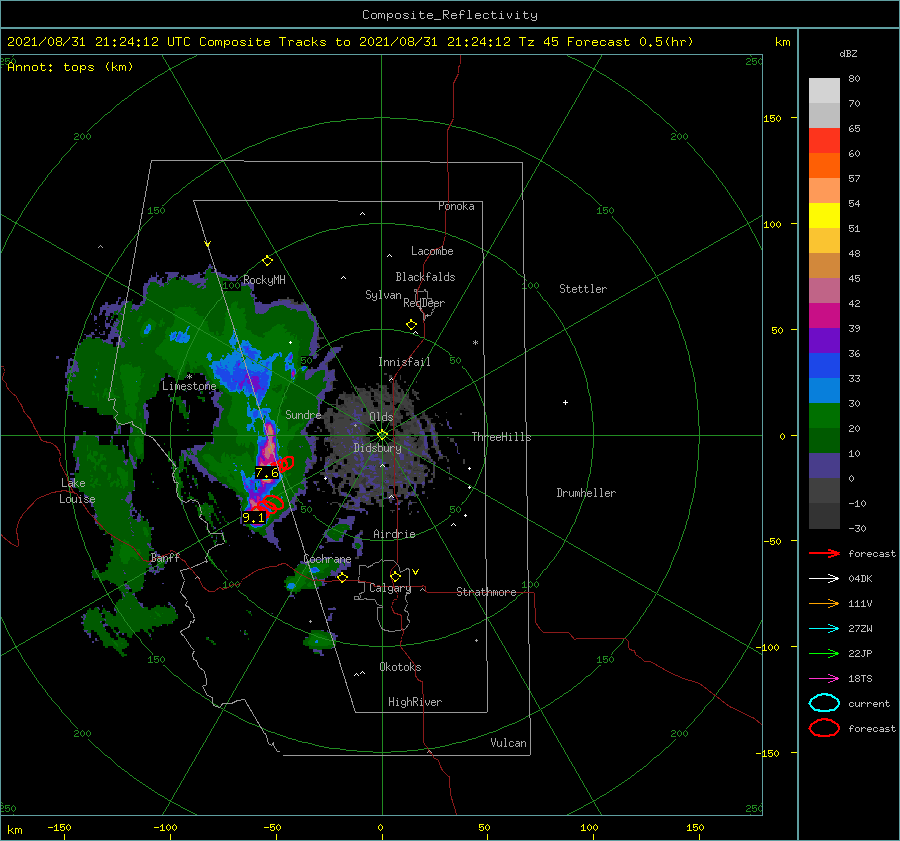Pick the bright green swatch between 30 and 20 dBZ
The height and width of the screenshot is (841, 900).
[x=824, y=416]
